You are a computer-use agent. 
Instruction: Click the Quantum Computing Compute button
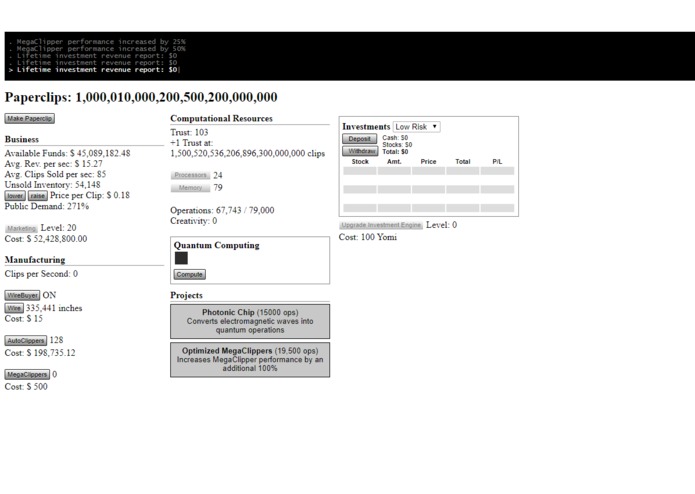(190, 274)
